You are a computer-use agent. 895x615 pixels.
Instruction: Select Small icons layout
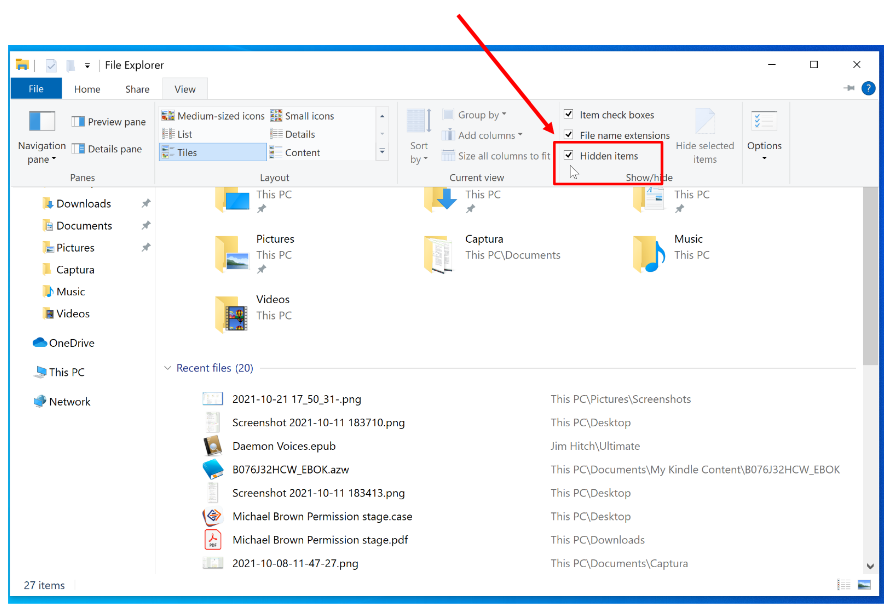[x=303, y=116]
